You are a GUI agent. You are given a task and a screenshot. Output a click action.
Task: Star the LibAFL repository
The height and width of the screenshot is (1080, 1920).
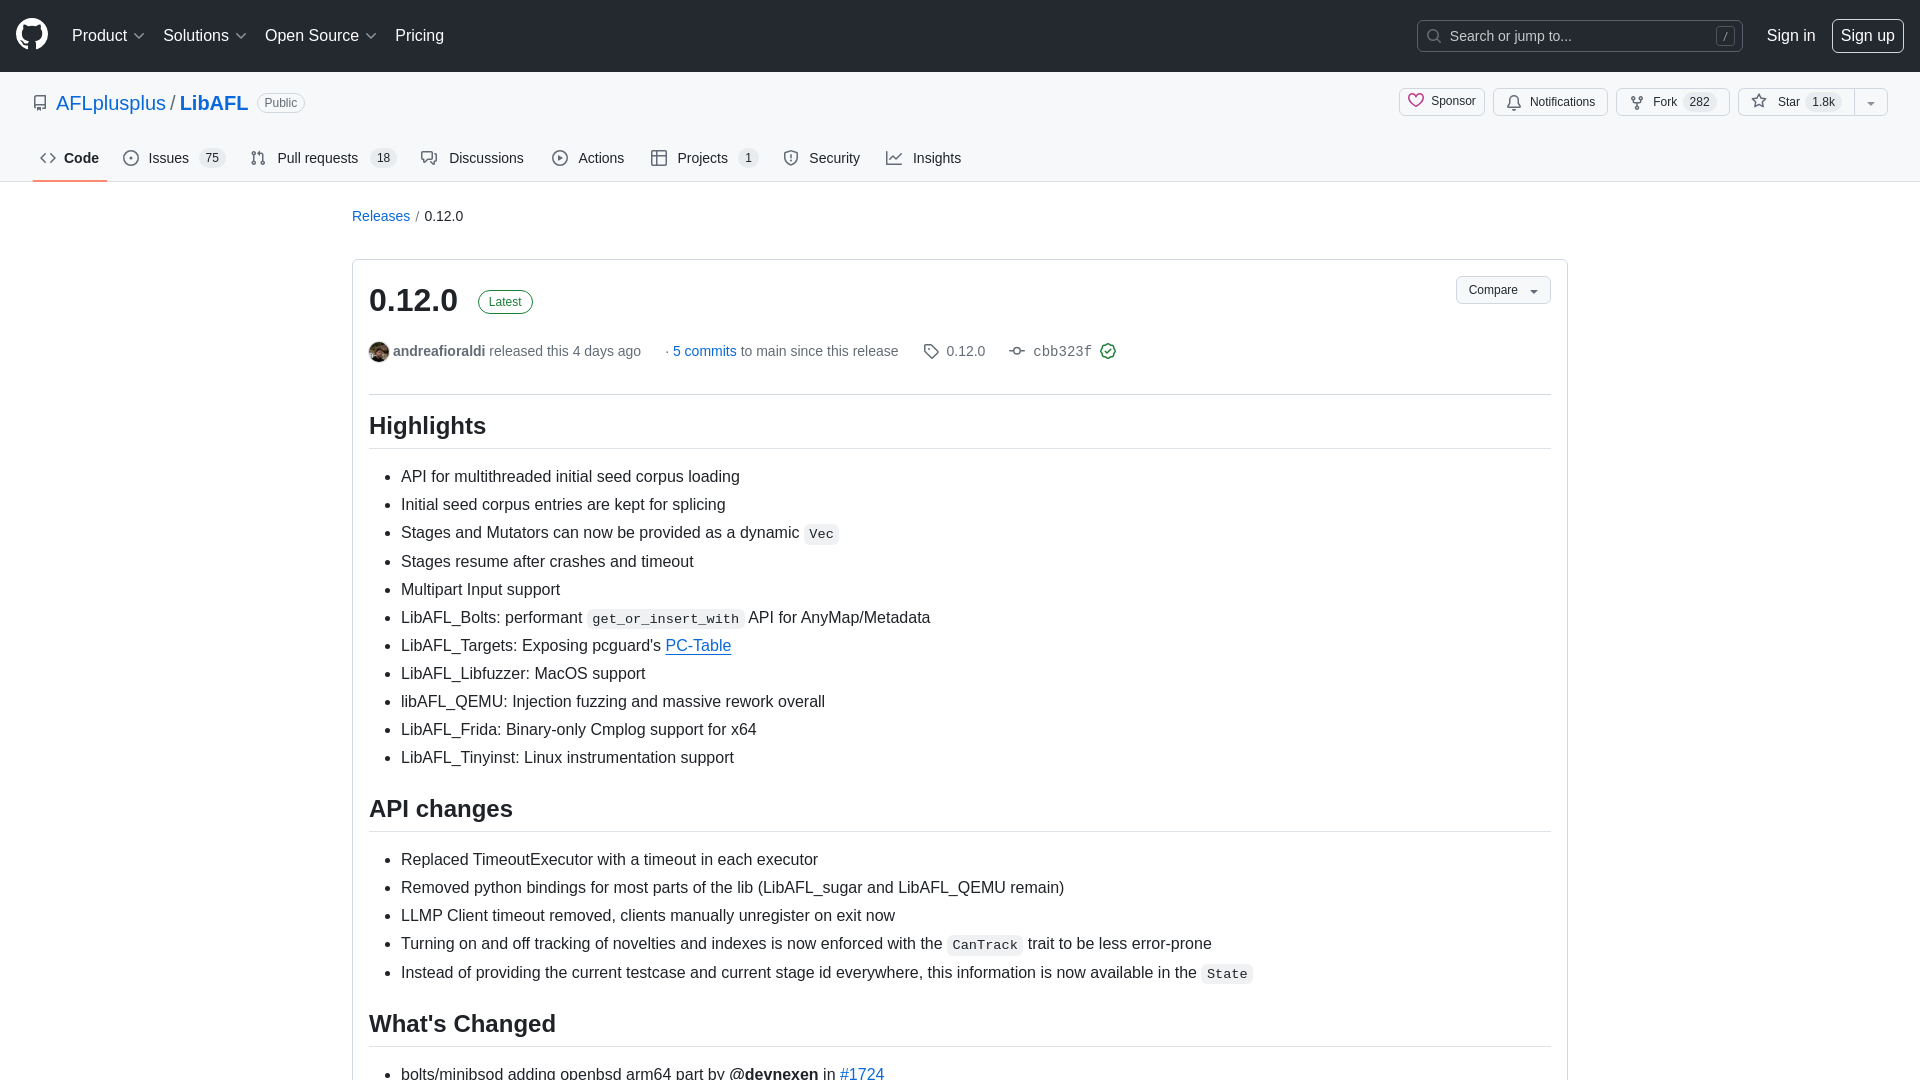tap(1796, 102)
